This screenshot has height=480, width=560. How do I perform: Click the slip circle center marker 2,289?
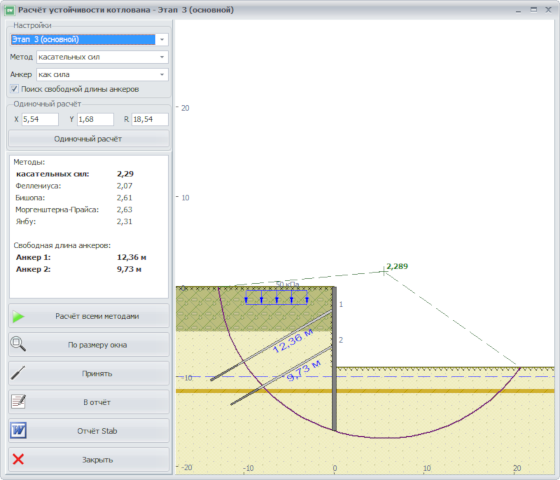pyautogui.click(x=384, y=272)
